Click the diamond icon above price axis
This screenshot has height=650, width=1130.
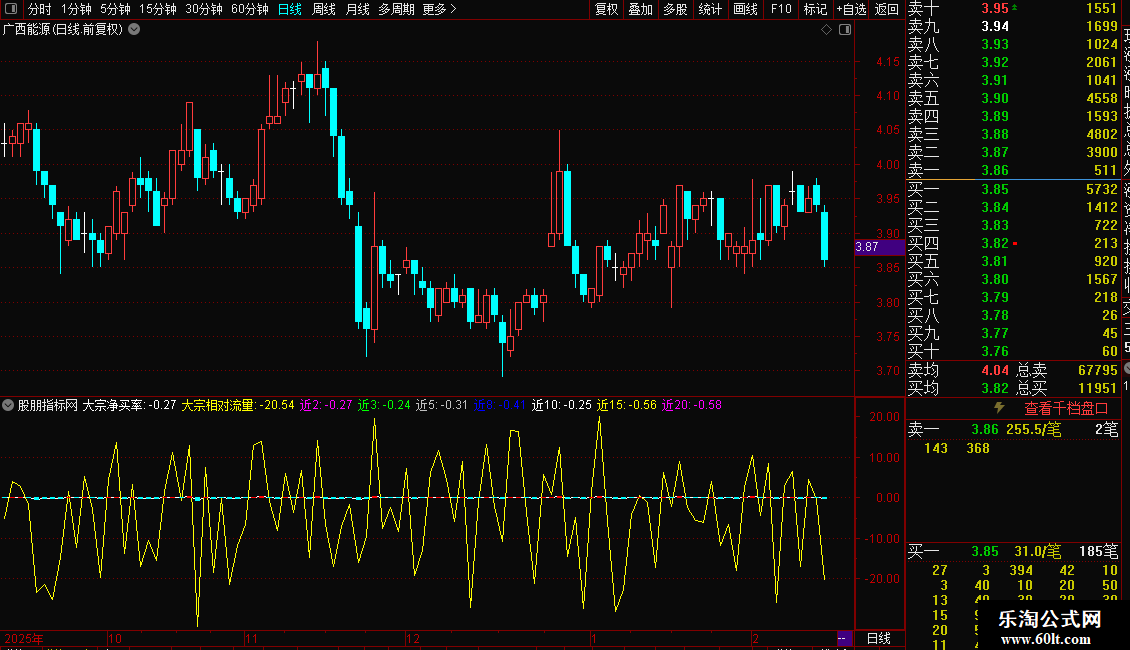(827, 30)
